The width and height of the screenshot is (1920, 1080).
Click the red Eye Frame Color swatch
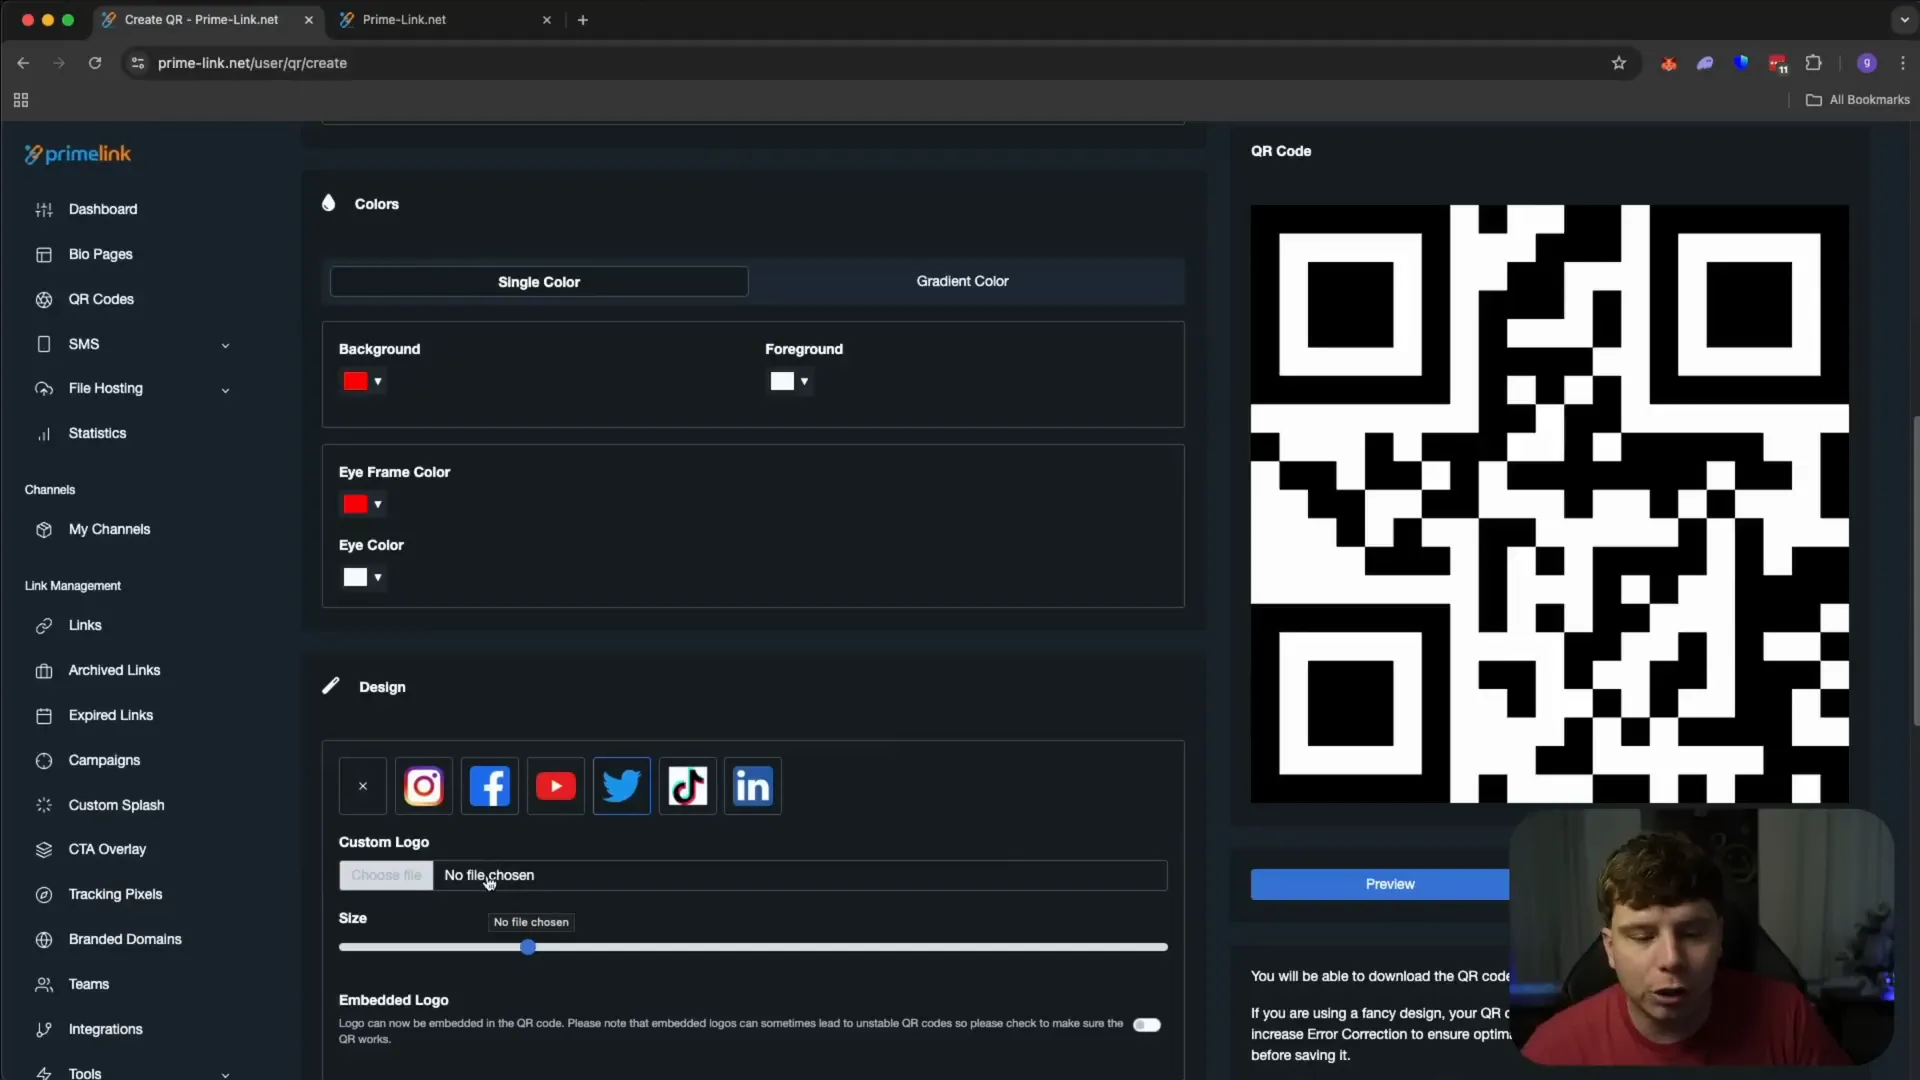(x=355, y=504)
